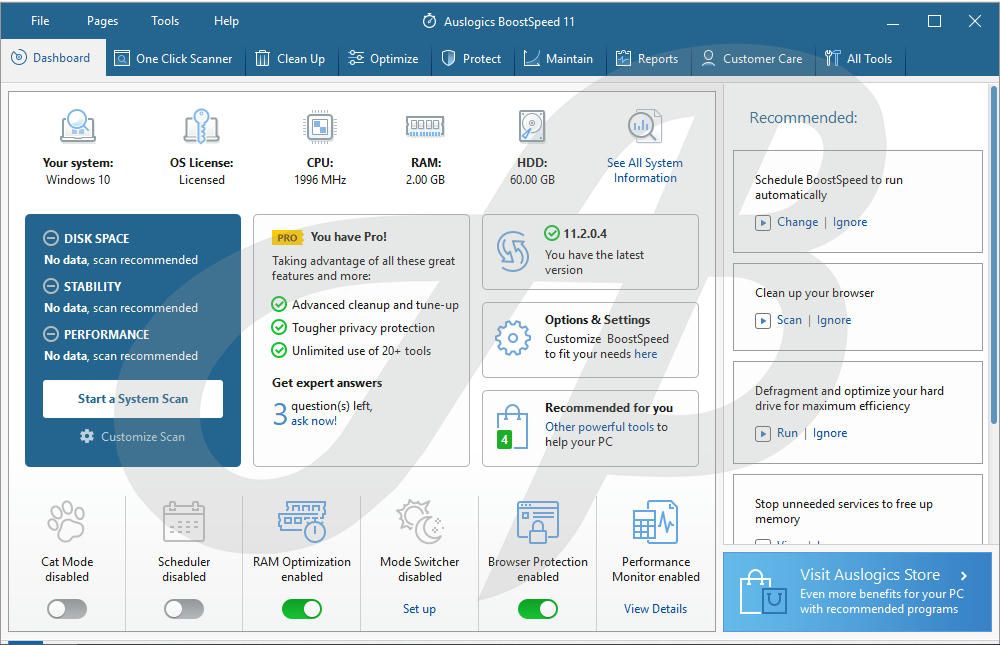The image size is (1000, 645).
Task: Open the Customer Care tab
Action: [x=753, y=59]
